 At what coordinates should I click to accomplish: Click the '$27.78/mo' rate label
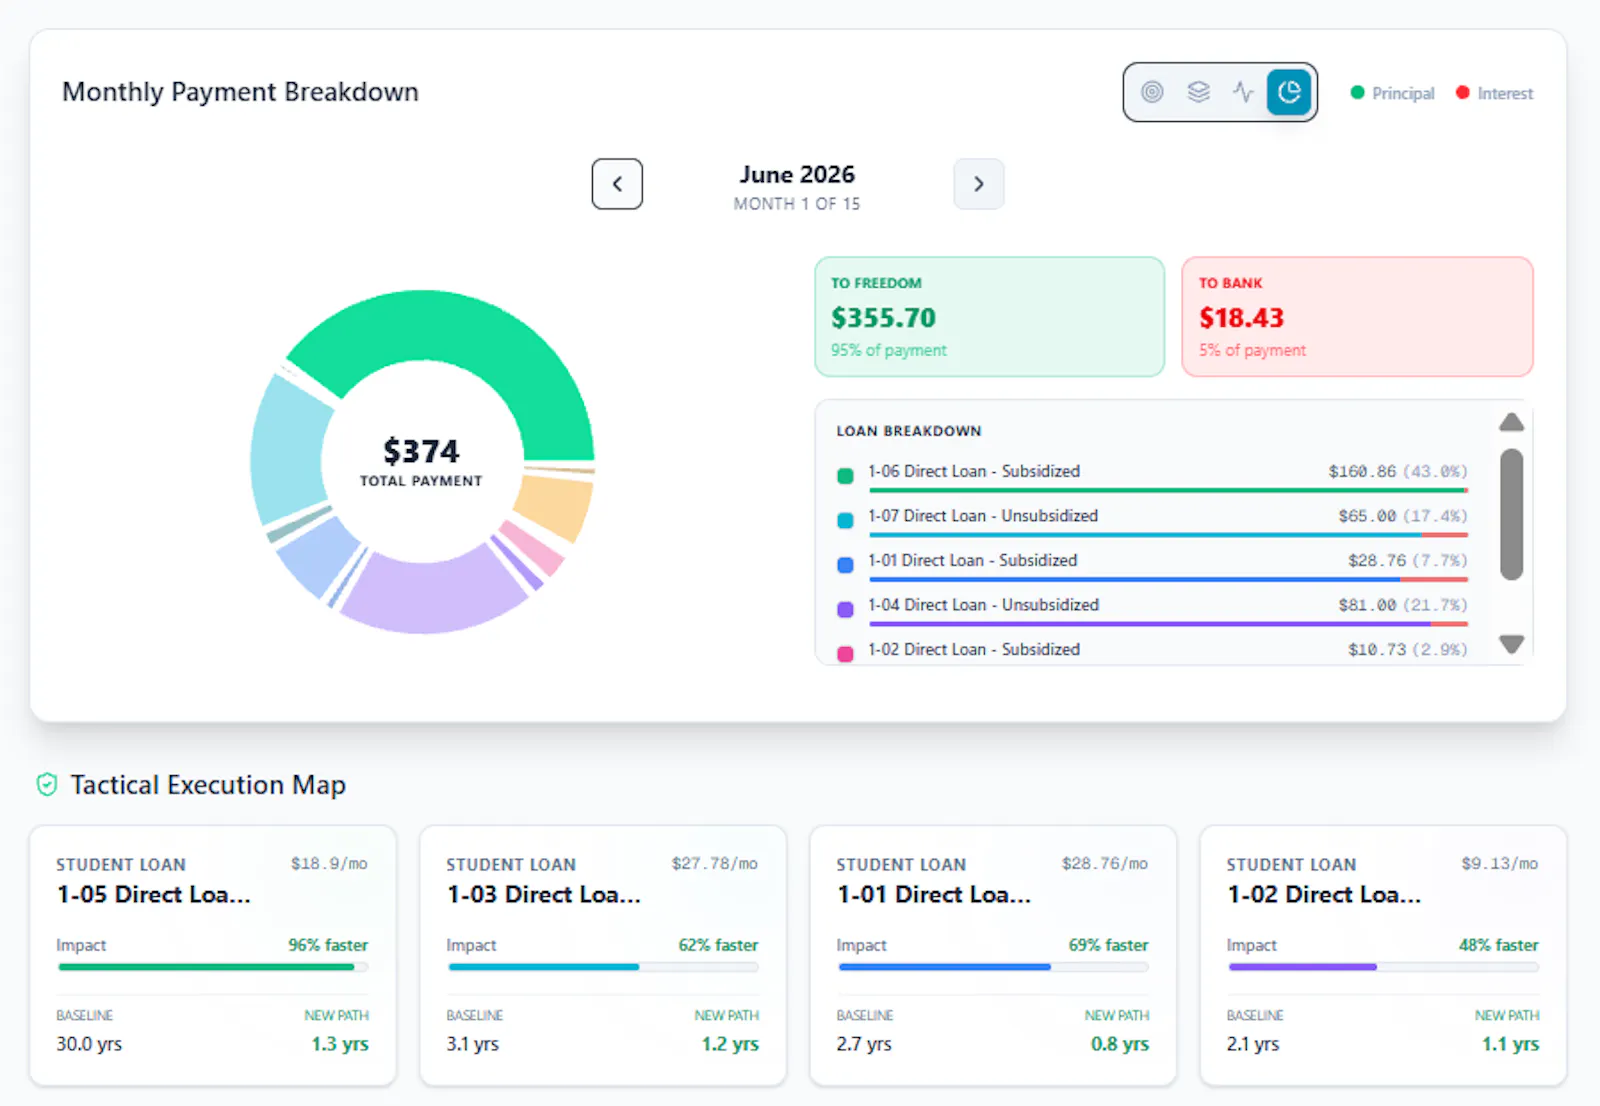[714, 864]
